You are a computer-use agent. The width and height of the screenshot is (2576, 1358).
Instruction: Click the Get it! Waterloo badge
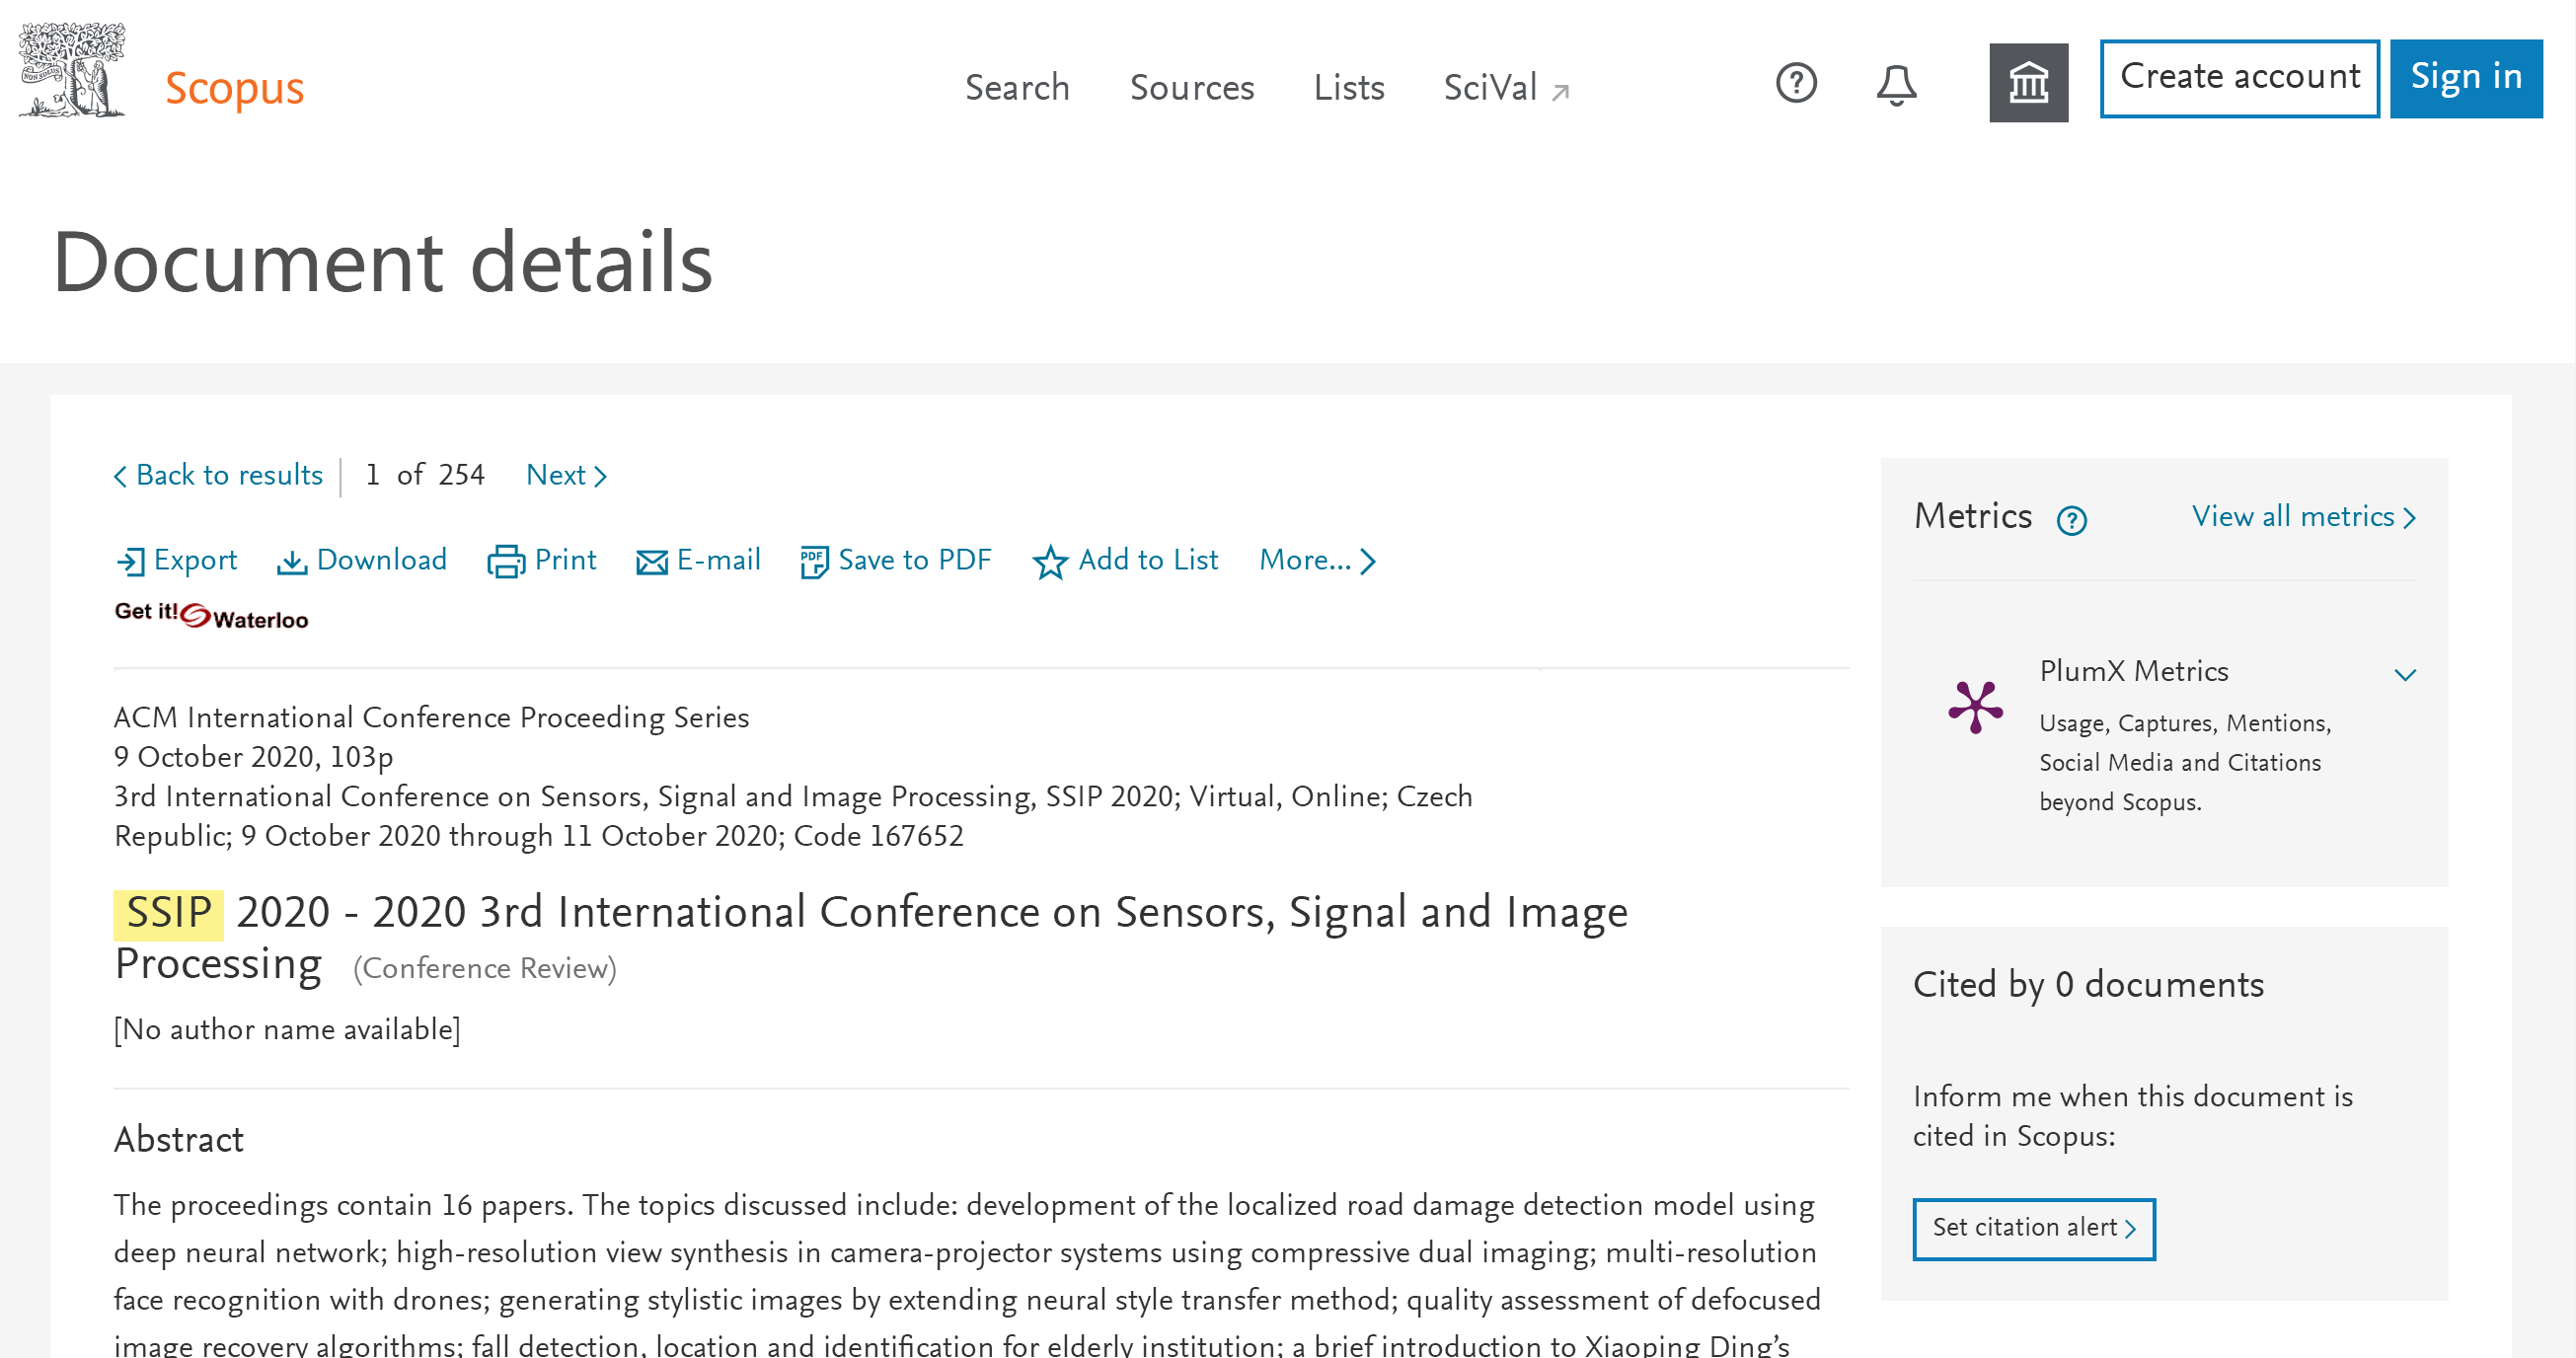tap(211, 615)
